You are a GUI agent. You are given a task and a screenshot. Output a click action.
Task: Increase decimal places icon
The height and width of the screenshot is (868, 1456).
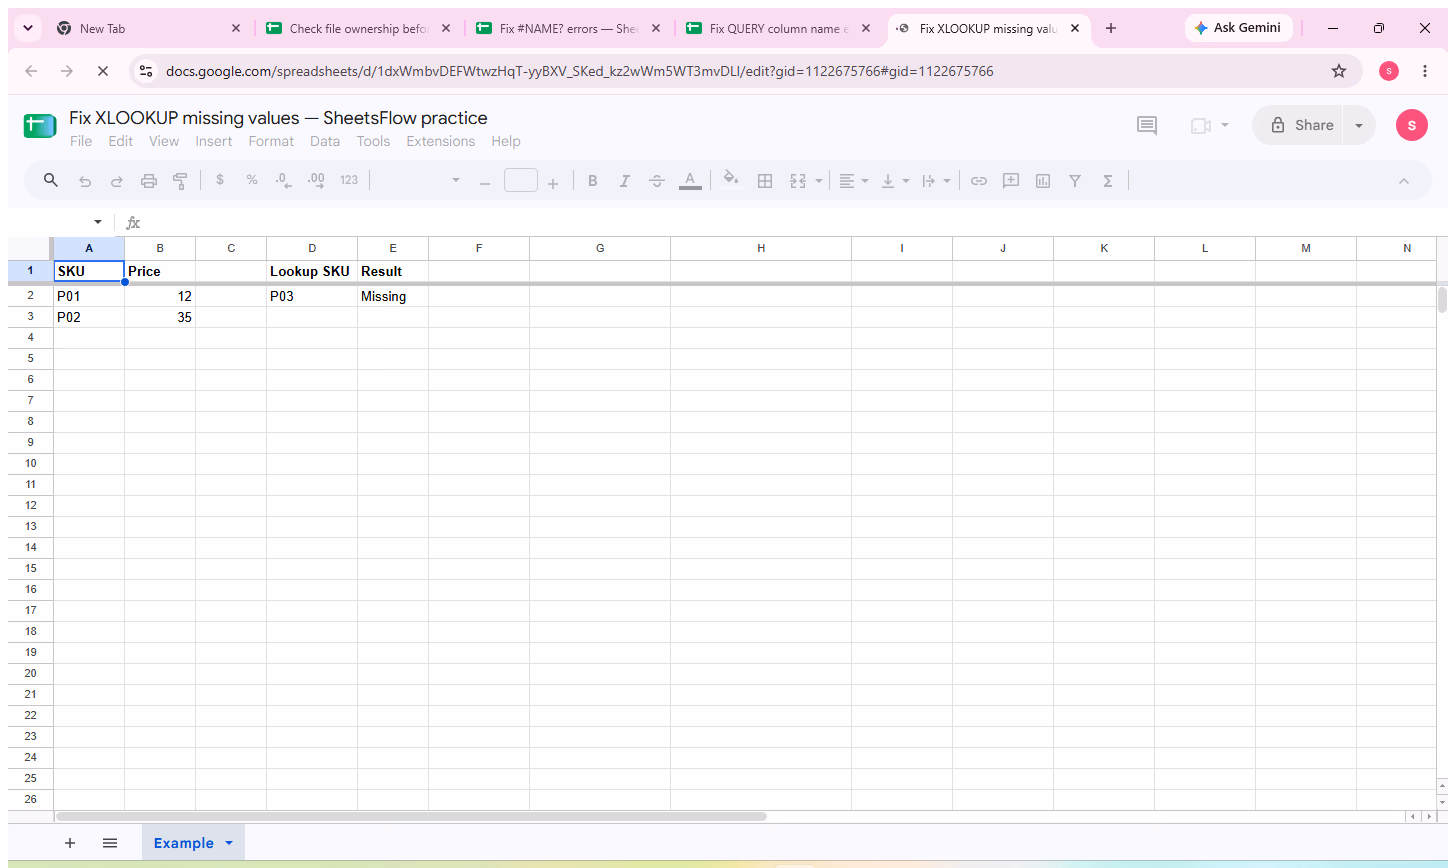(x=316, y=181)
